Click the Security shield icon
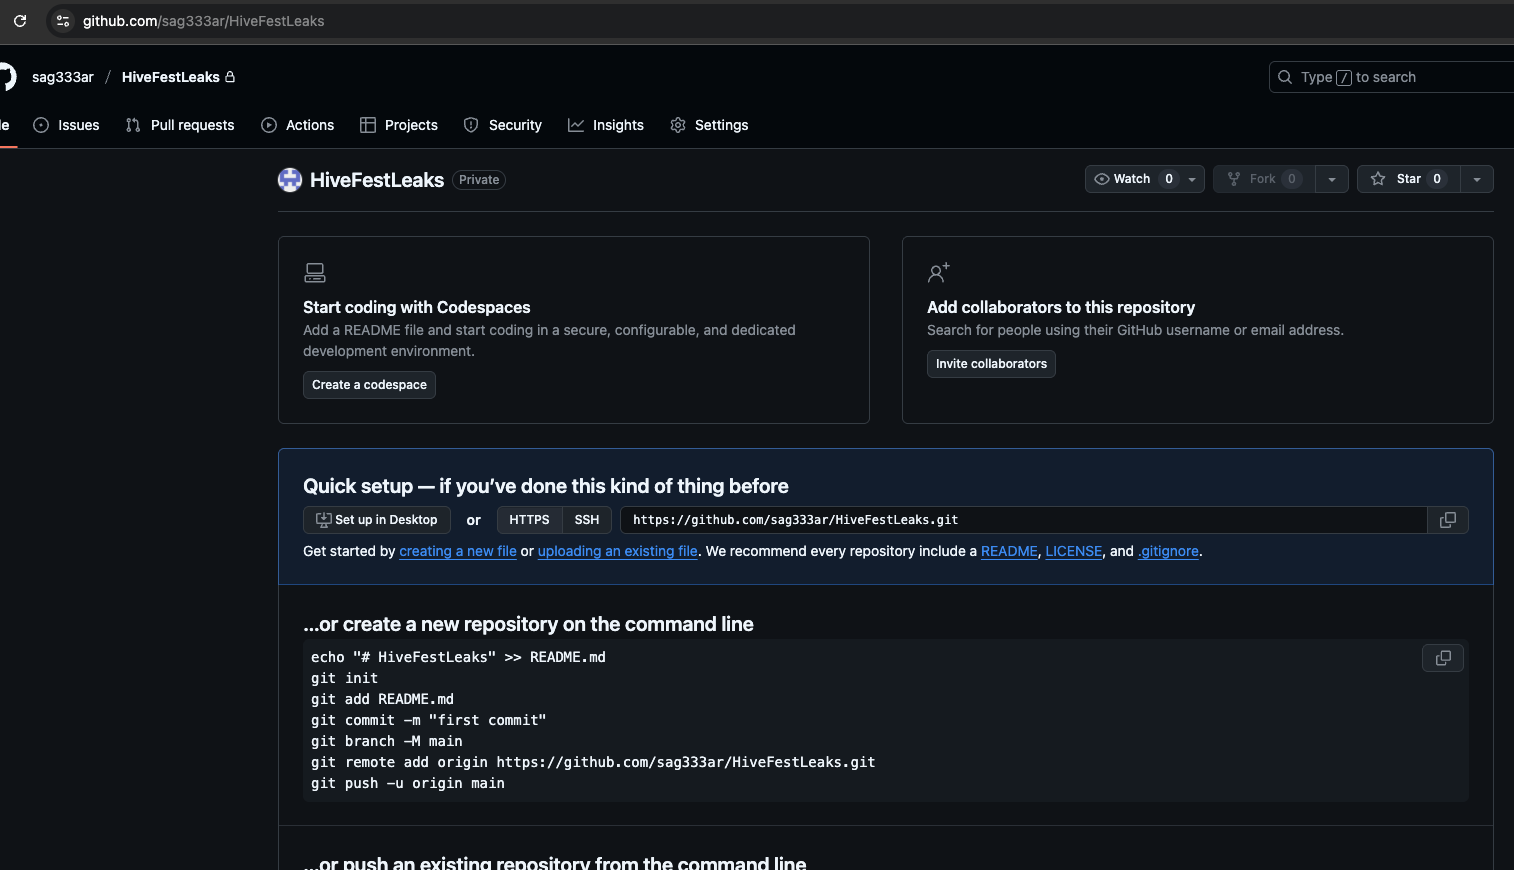 [x=471, y=125]
